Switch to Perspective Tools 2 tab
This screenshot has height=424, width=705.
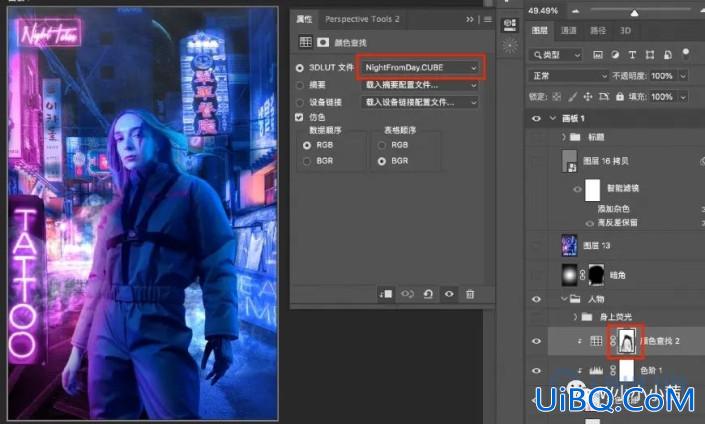(x=362, y=19)
